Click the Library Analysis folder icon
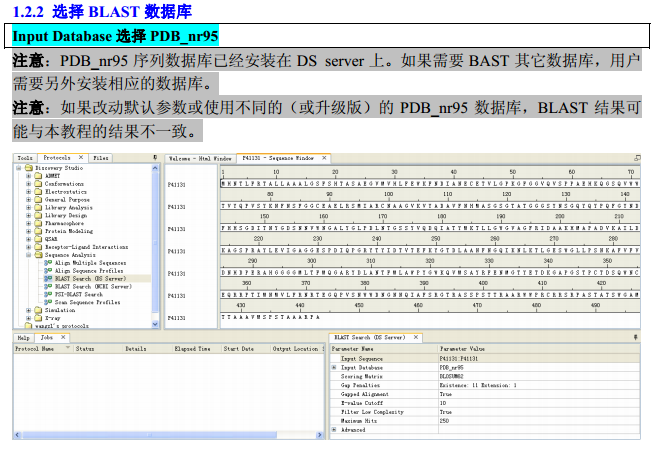 38,208
